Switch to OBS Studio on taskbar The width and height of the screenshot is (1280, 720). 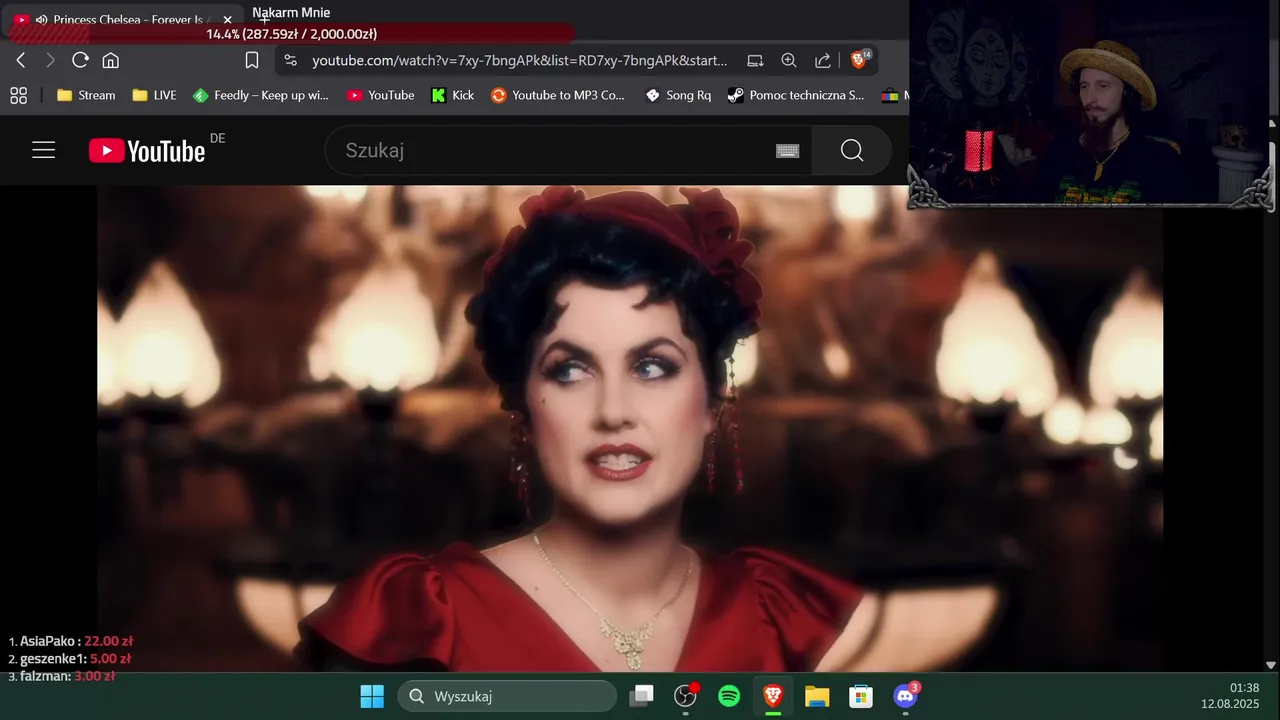[x=686, y=696]
